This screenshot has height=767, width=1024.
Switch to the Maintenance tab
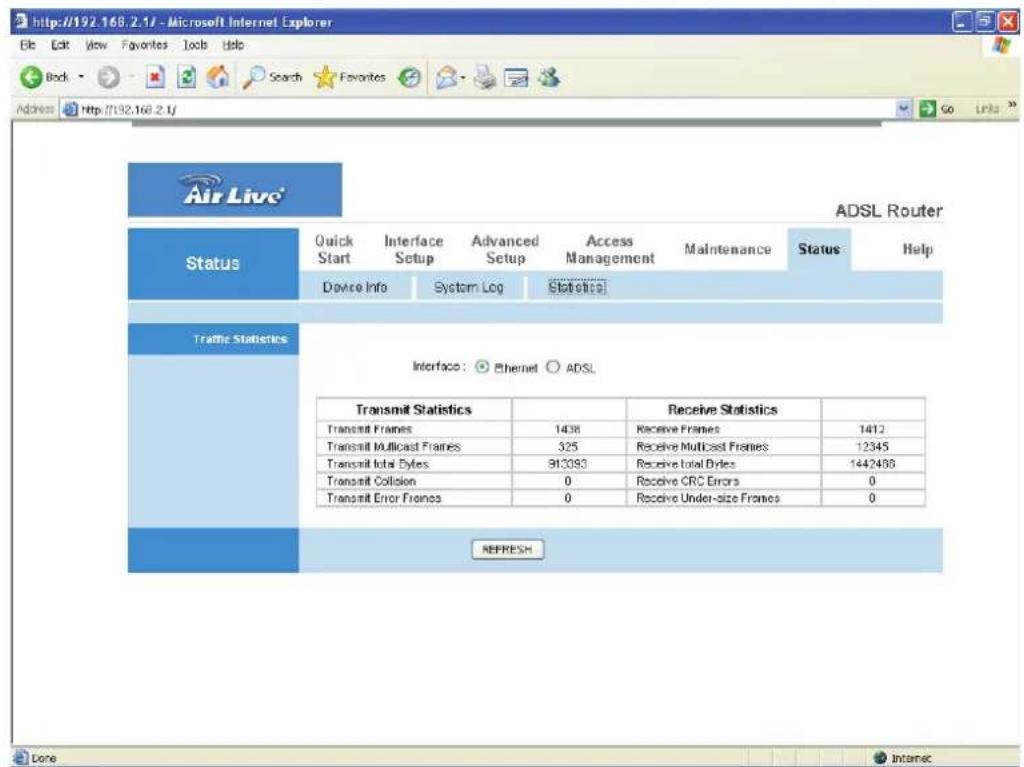pos(728,249)
